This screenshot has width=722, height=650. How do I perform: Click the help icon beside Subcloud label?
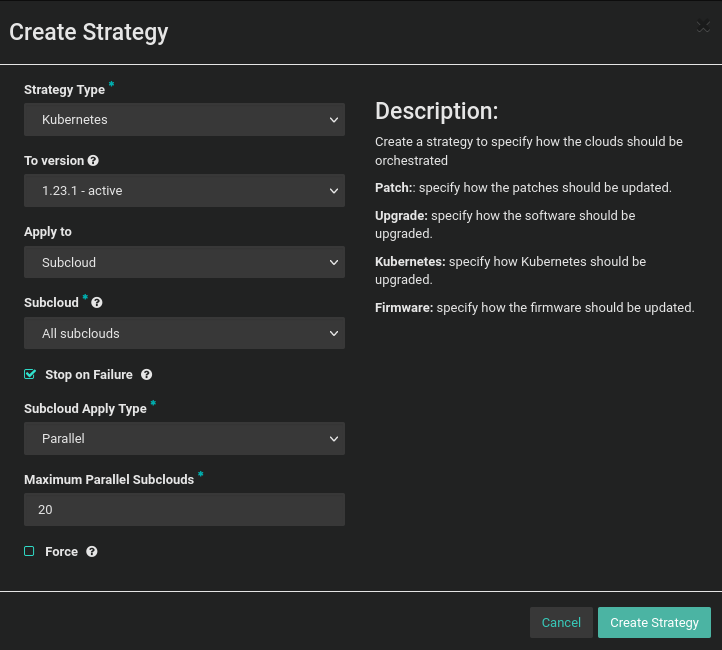click(97, 303)
